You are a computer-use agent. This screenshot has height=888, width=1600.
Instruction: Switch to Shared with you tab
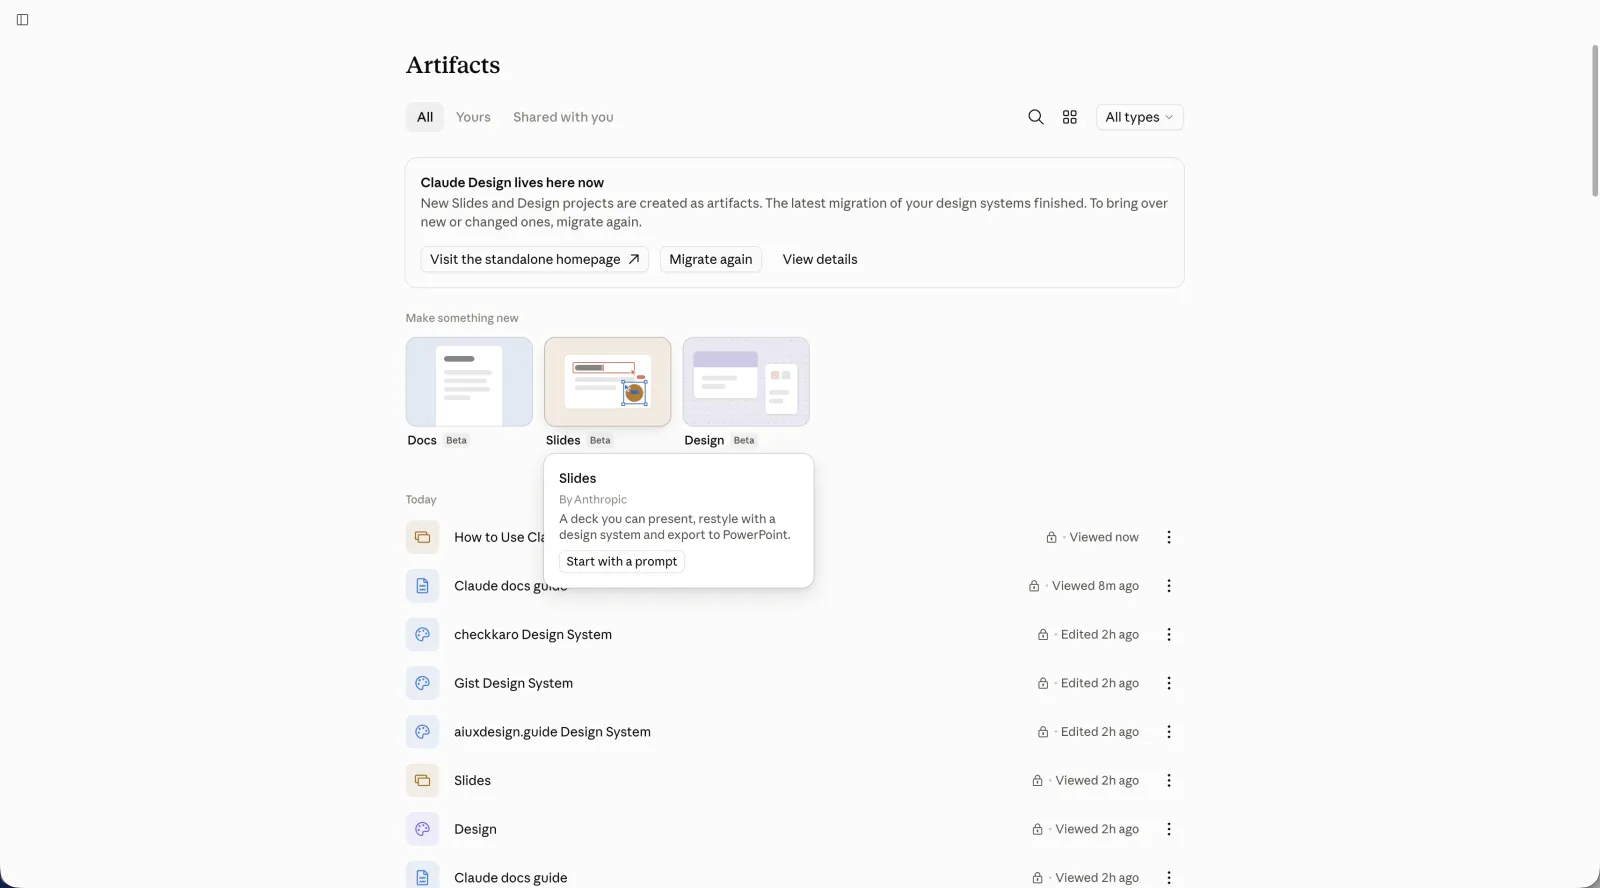point(563,117)
